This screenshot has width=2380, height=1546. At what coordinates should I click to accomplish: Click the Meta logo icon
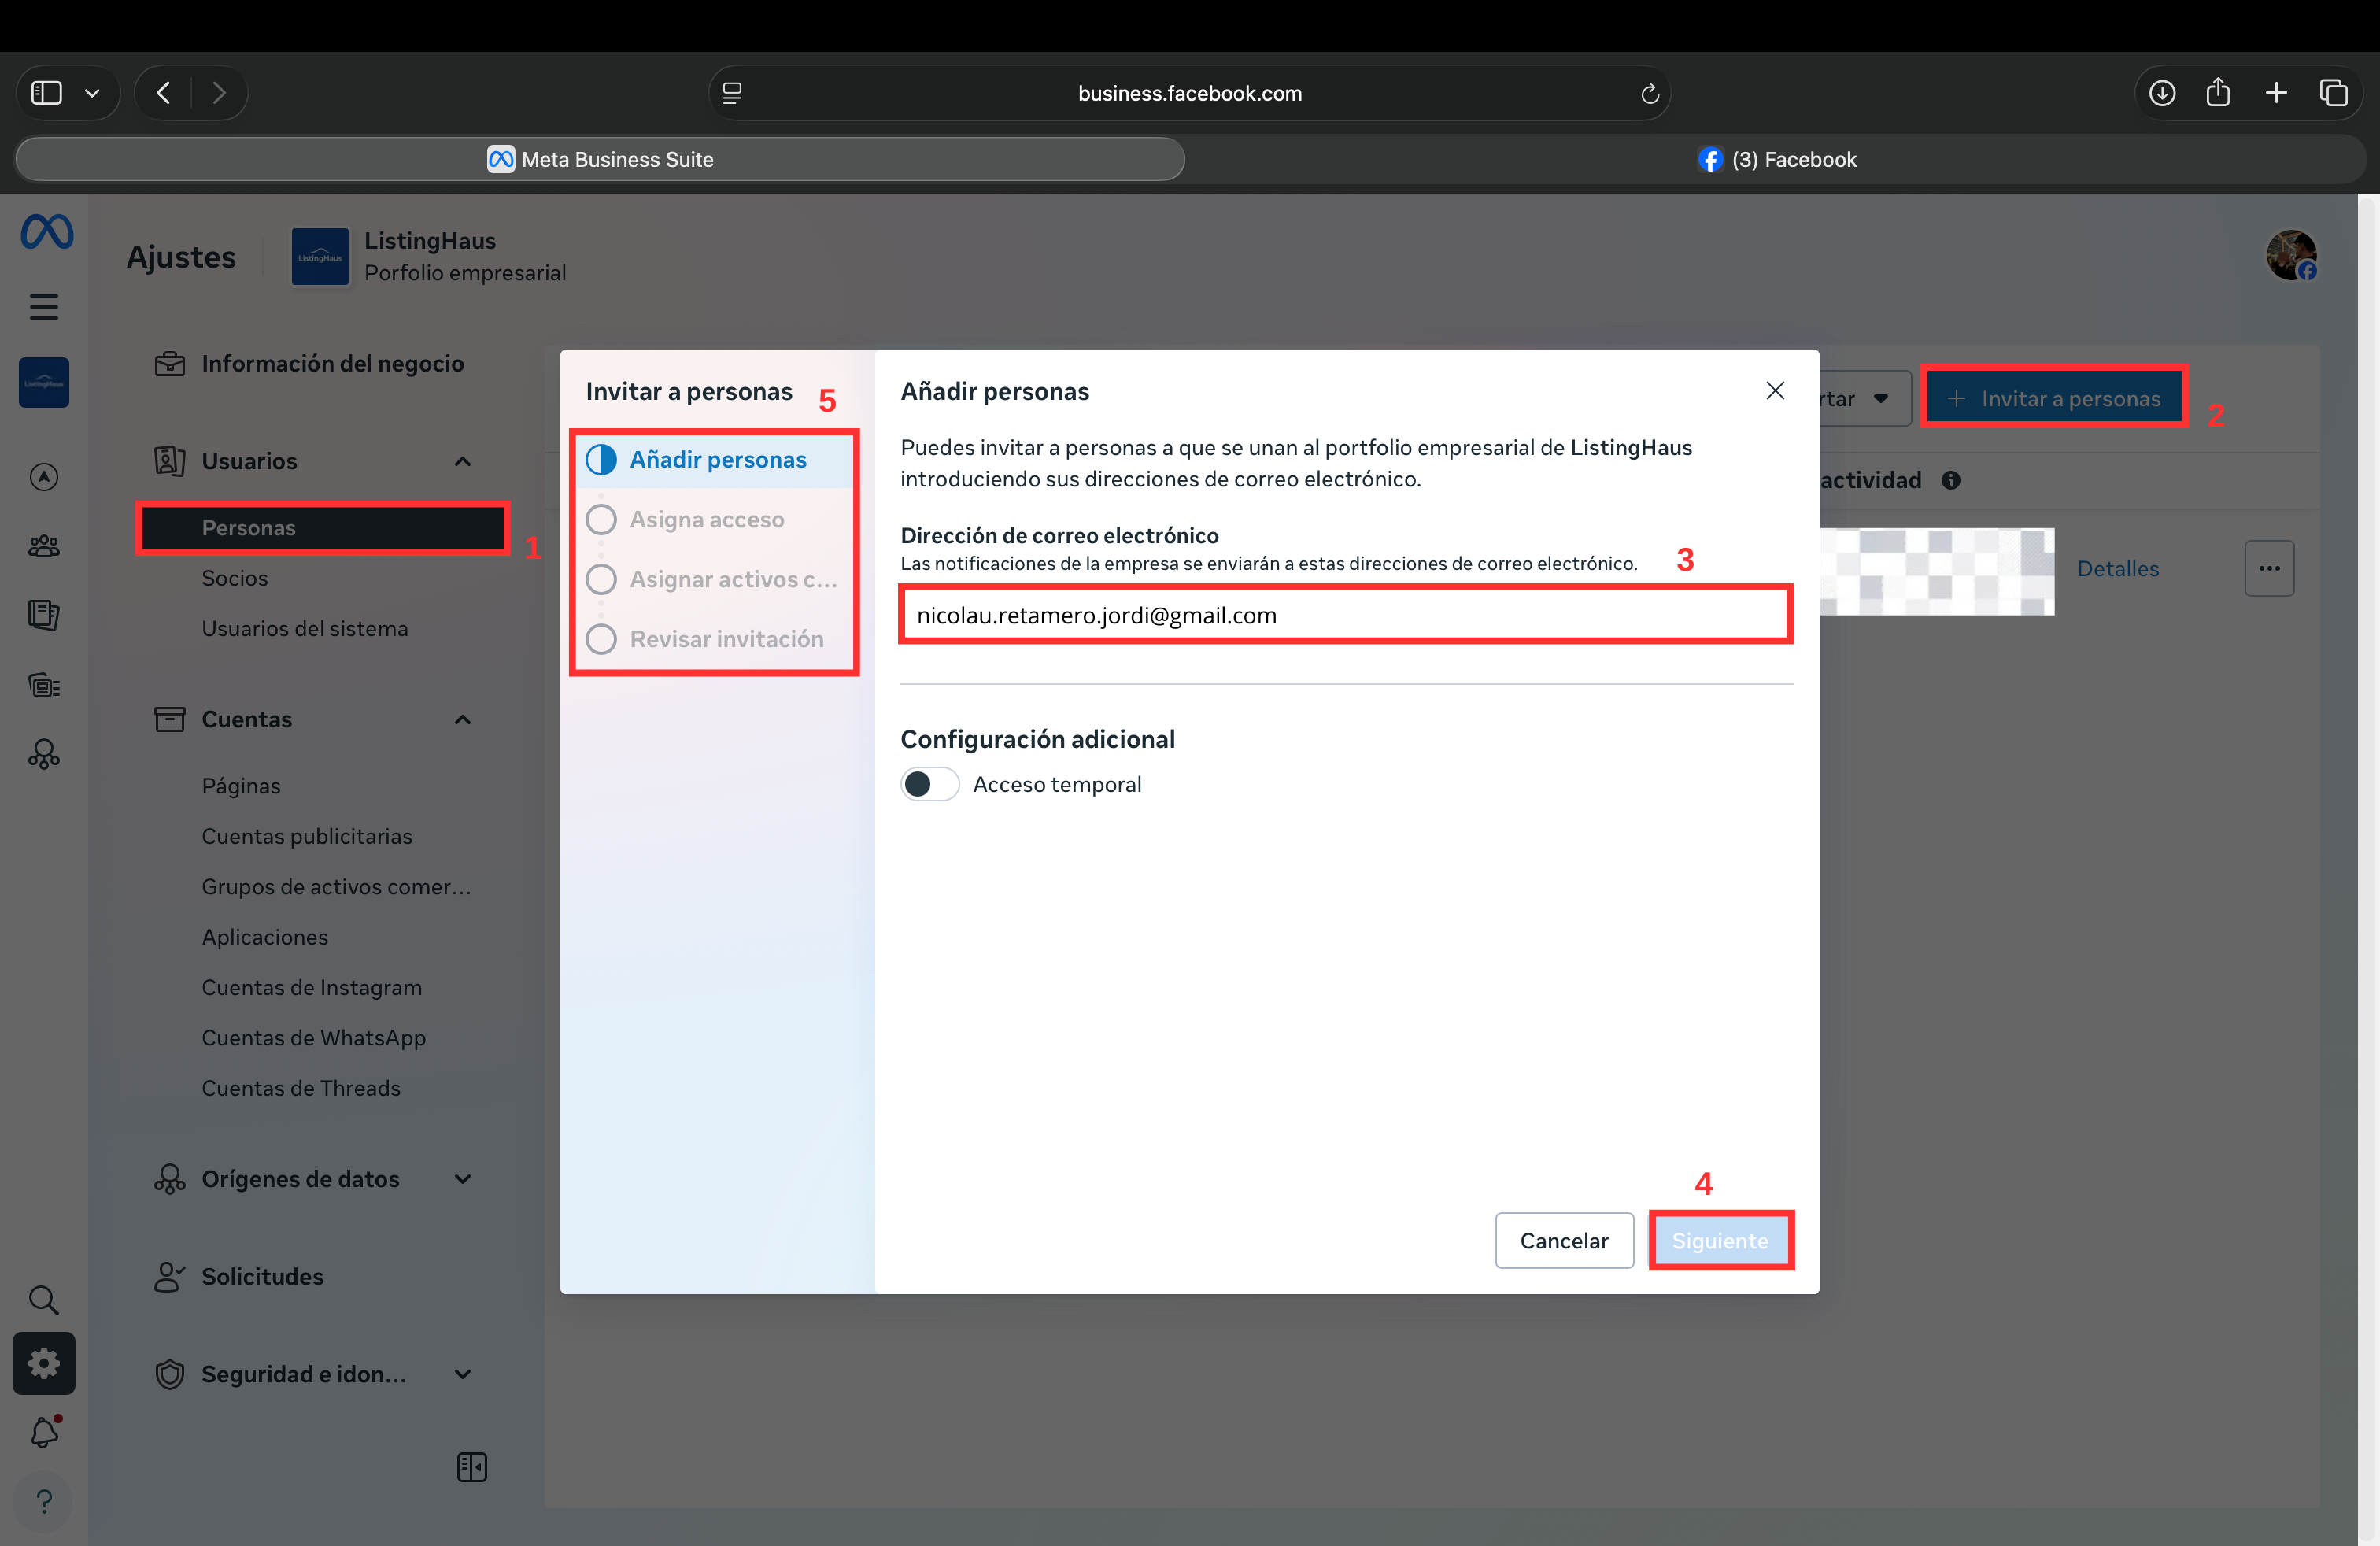[46, 232]
